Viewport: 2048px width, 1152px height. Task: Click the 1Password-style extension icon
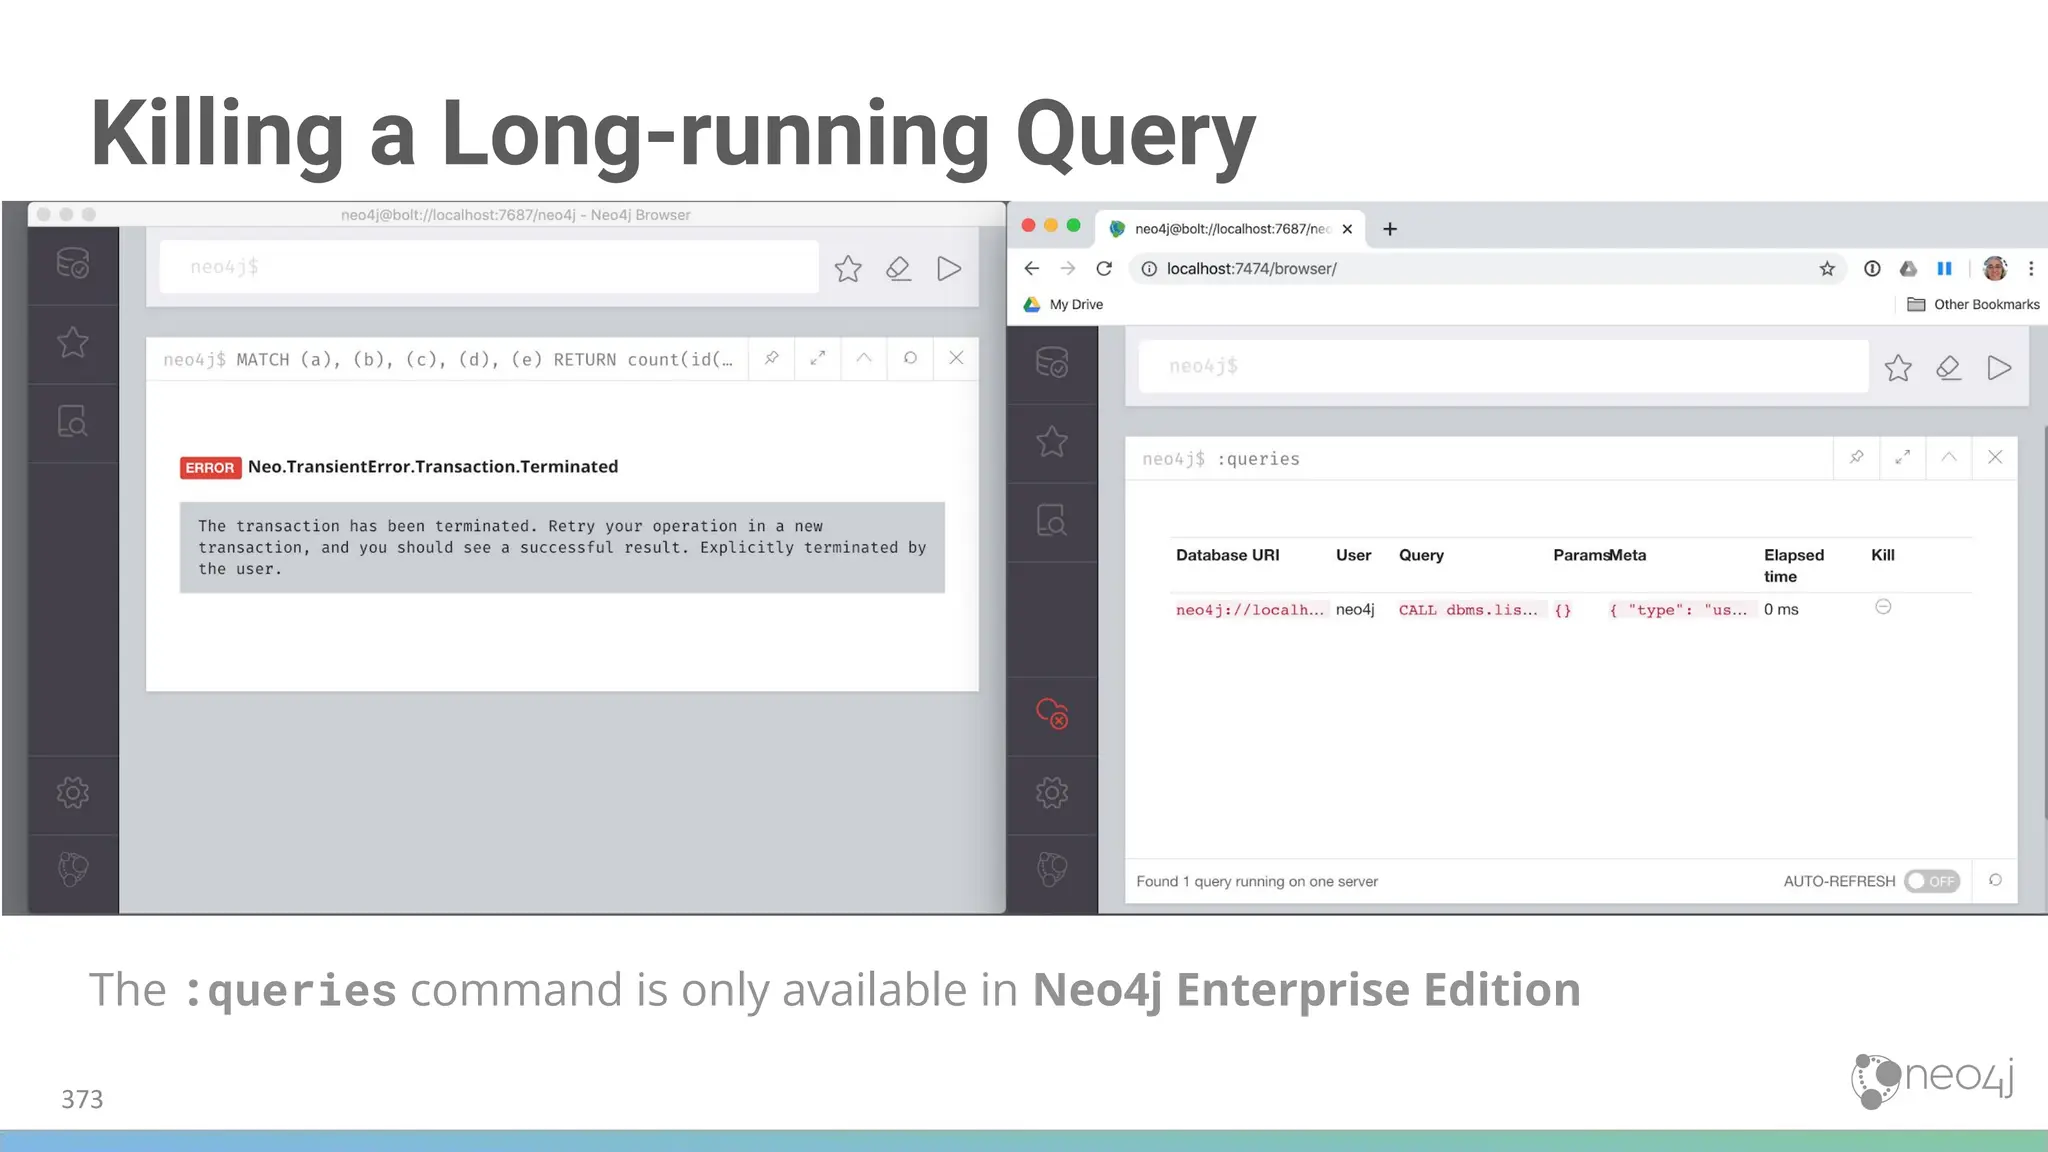click(x=1872, y=268)
